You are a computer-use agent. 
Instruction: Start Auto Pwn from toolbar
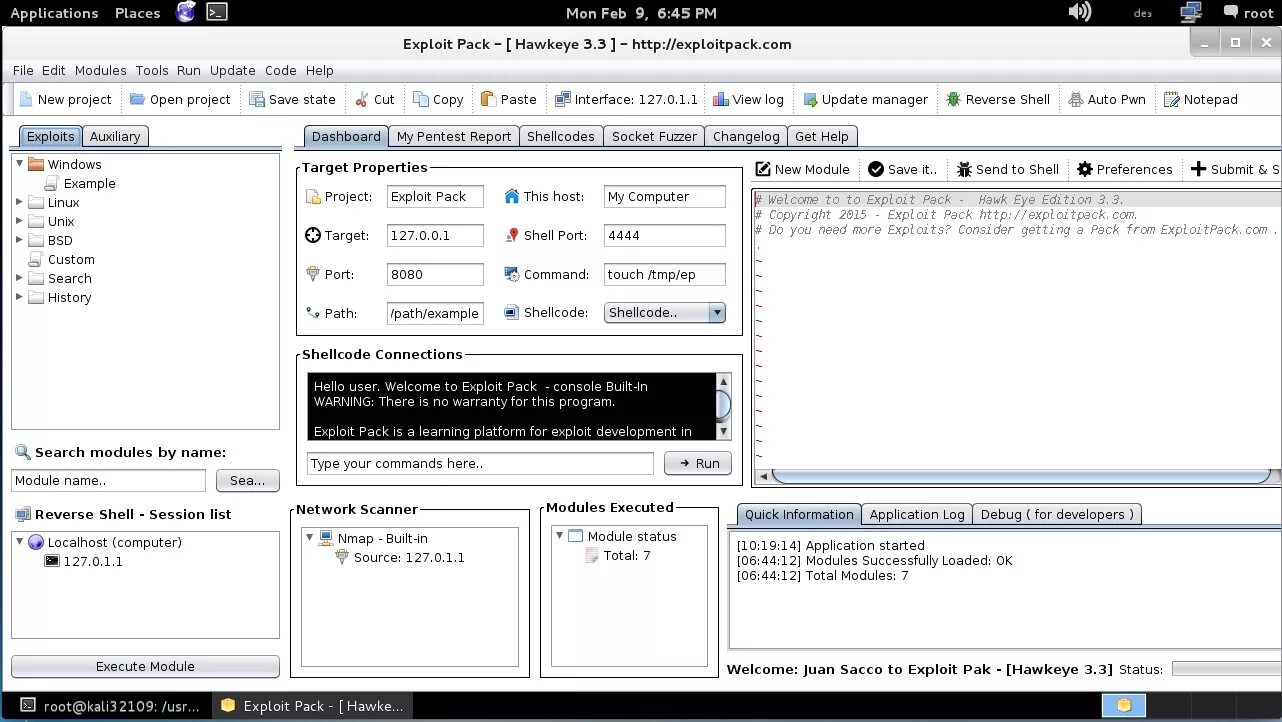pos(1106,99)
